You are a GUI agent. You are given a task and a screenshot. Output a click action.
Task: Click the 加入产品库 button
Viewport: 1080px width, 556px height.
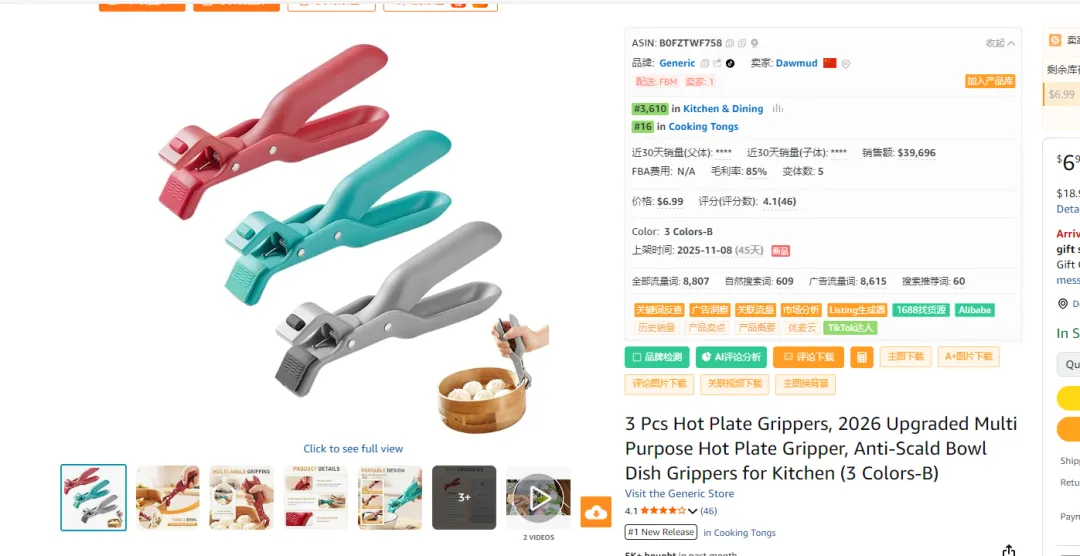click(x=990, y=81)
